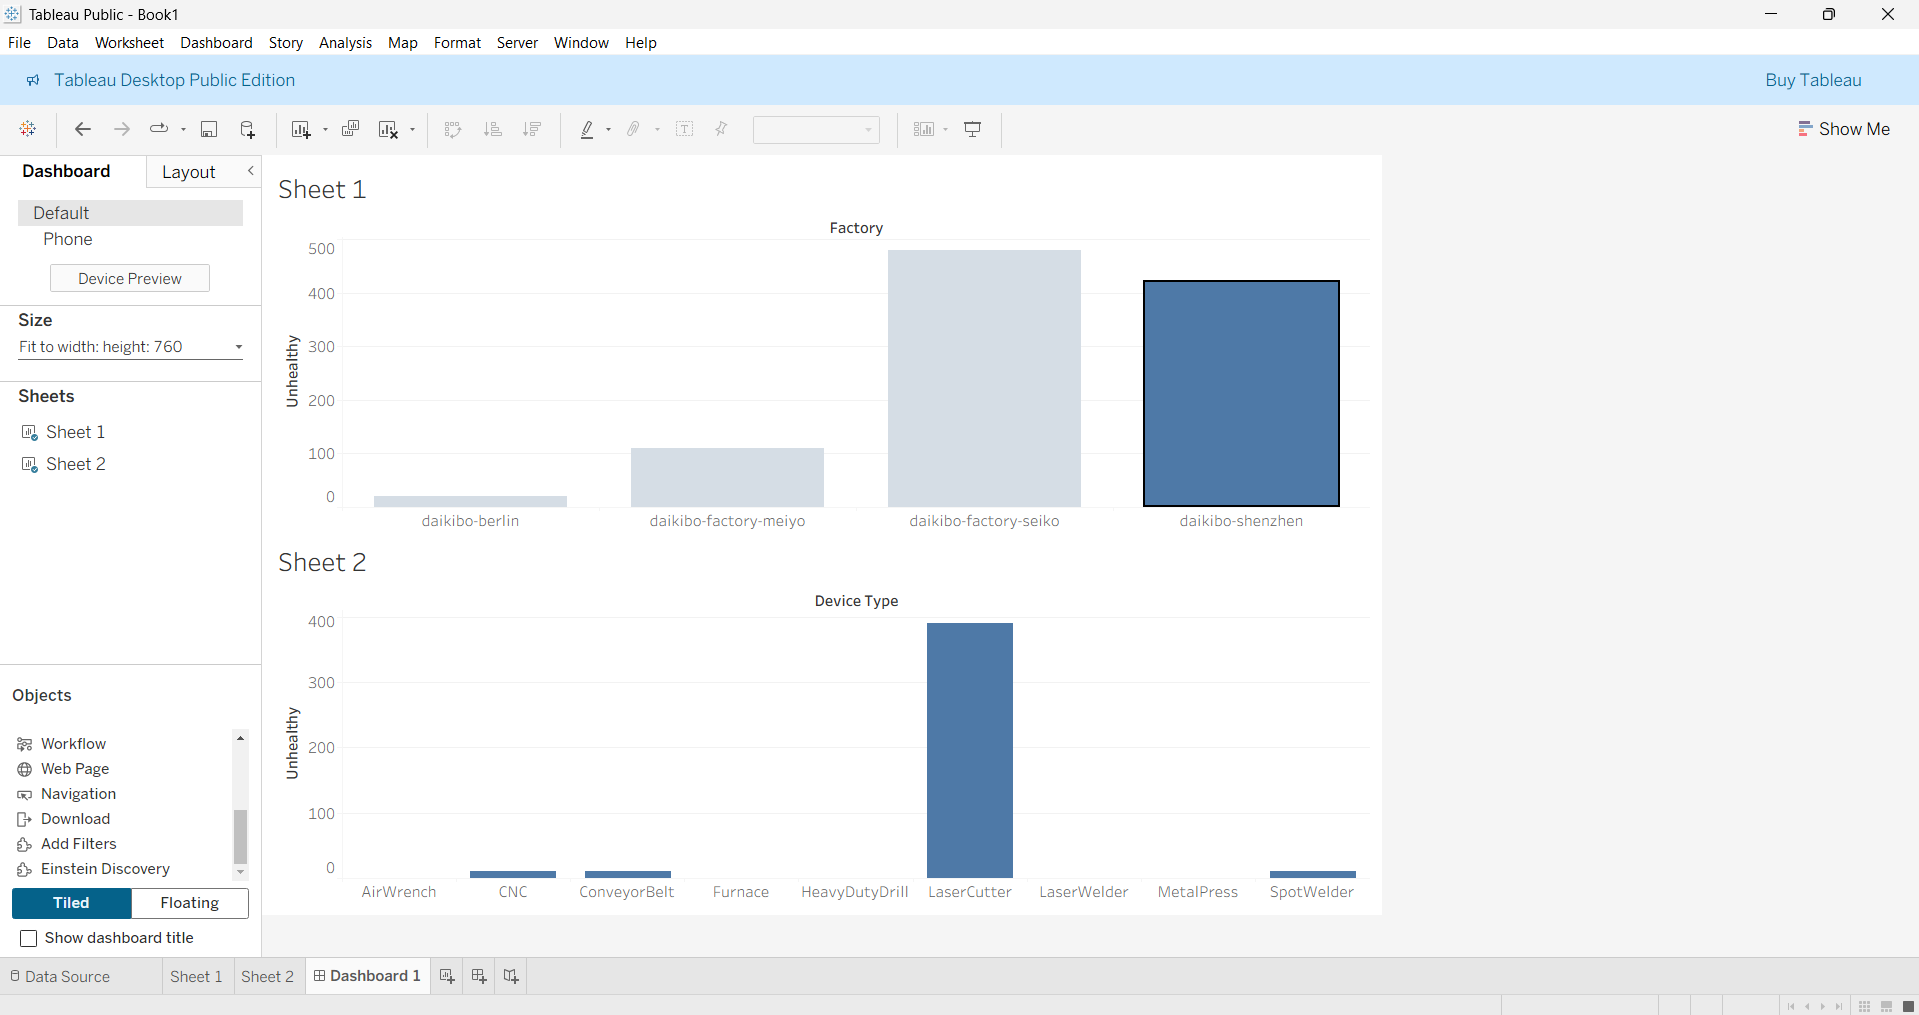Select the Tiled layout toggle
Viewport: 1919px width, 1015px height.
[x=71, y=903]
